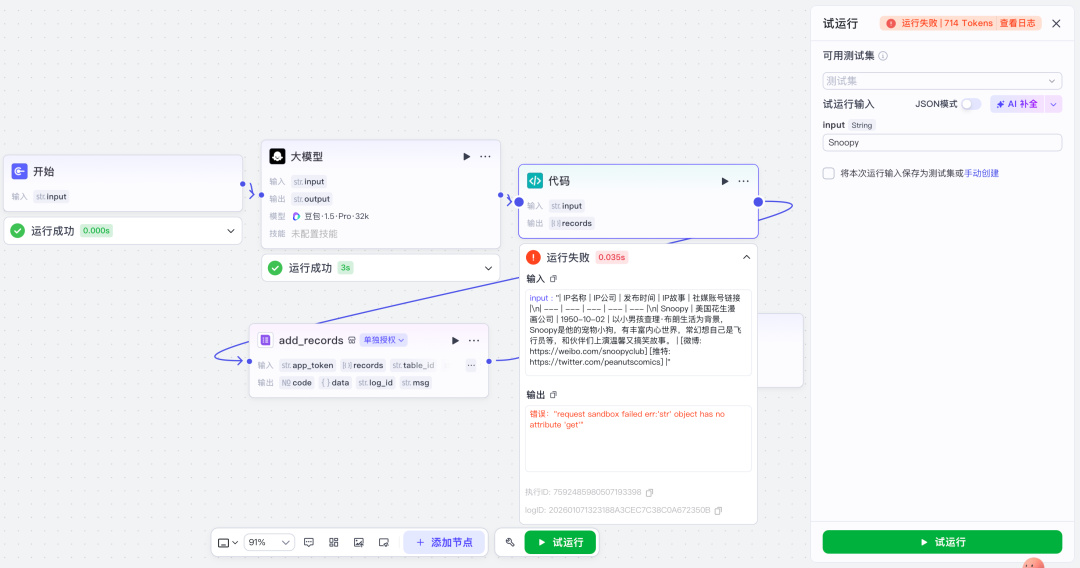
Task: Expand 开始 node 运行成功 result
Action: click(231, 231)
